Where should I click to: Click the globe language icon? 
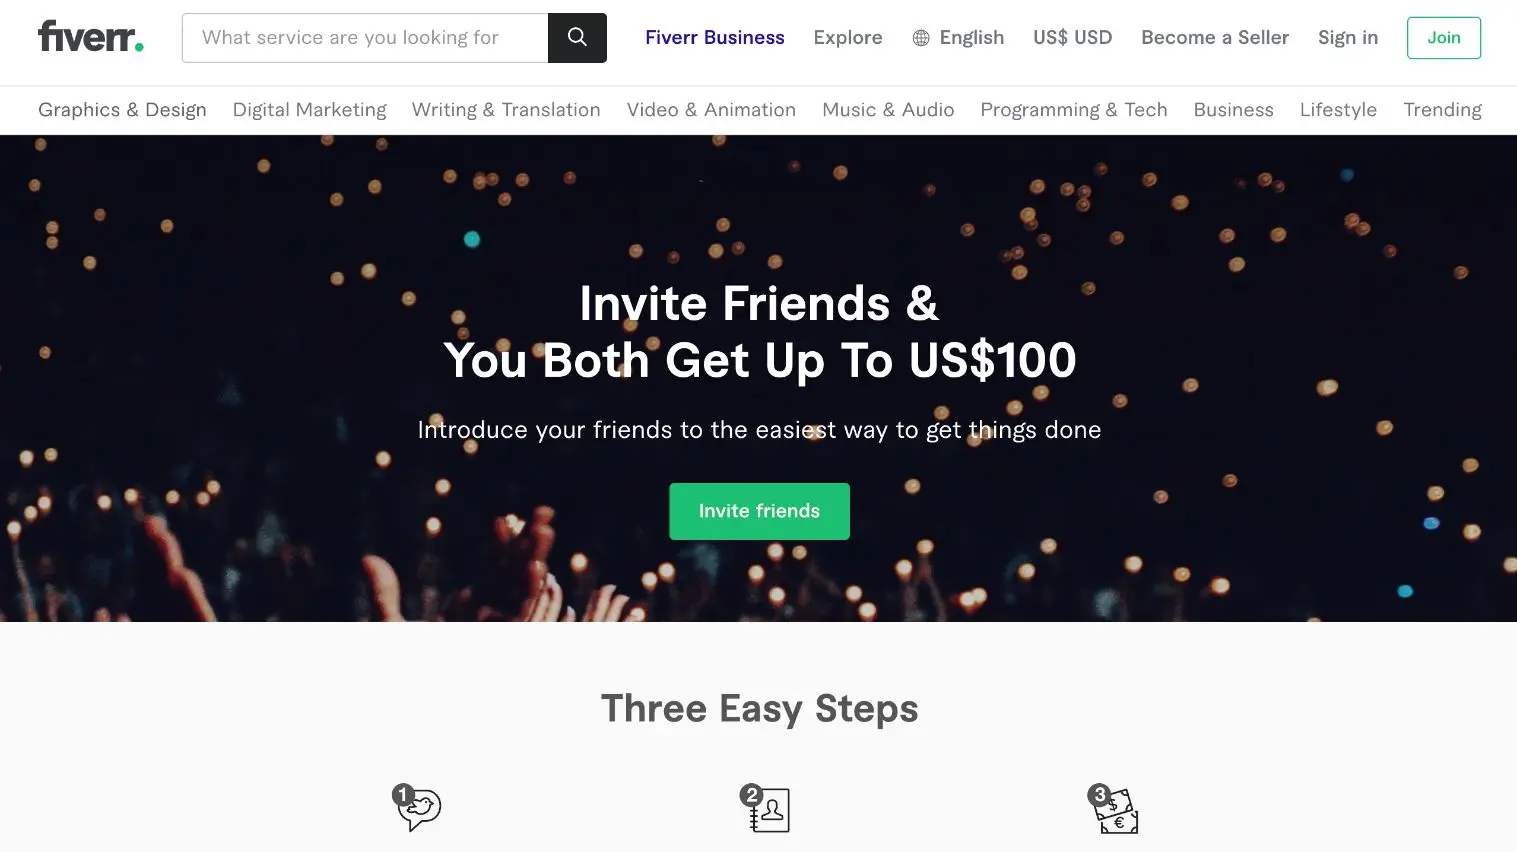pos(919,37)
